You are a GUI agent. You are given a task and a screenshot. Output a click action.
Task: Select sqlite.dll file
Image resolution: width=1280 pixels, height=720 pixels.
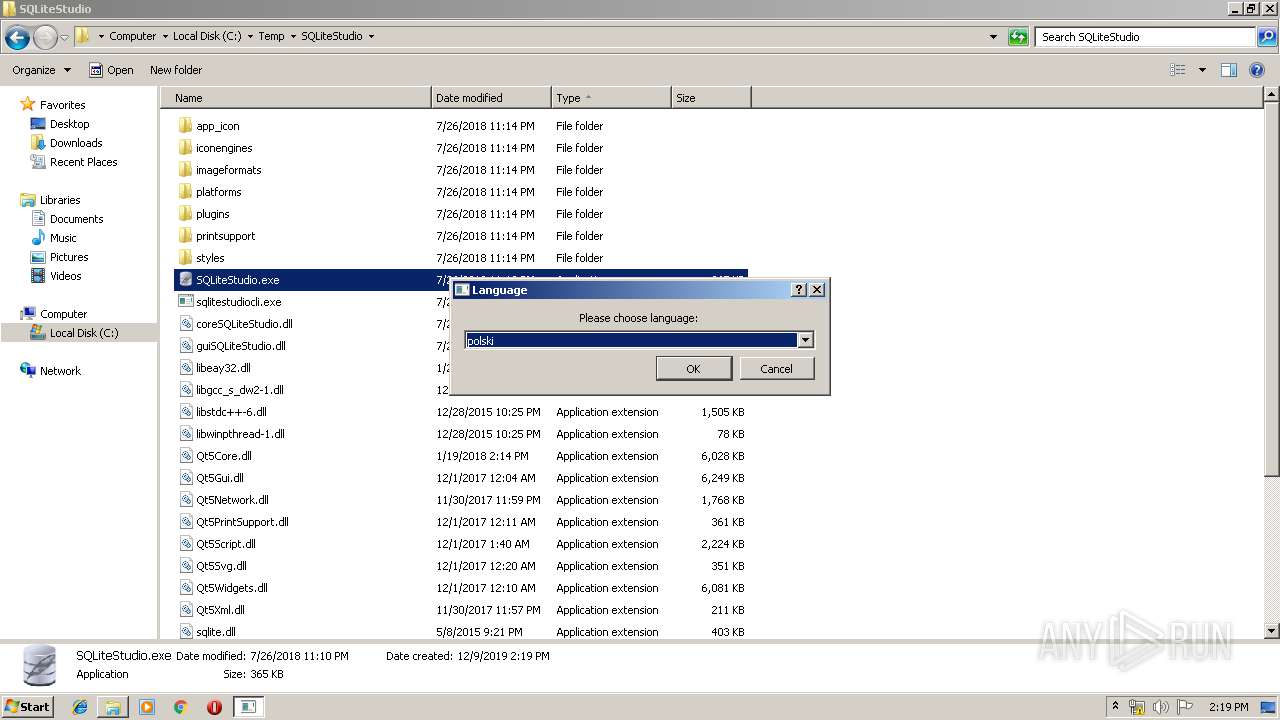point(215,632)
